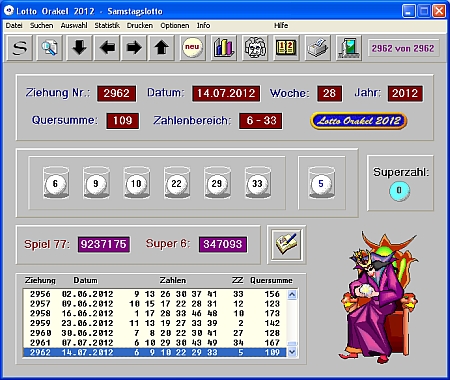Go to next draw with right arrow
Screen dimensions: 450x380
click(x=134, y=48)
